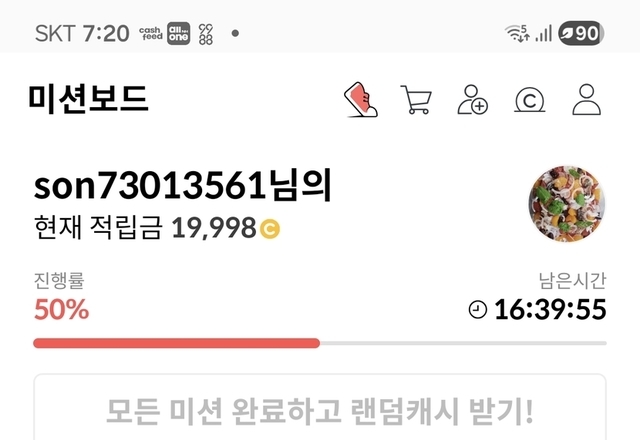Image resolution: width=640 pixels, height=440 pixels.
Task: Tap the 미션보드 title
Action: [88, 99]
